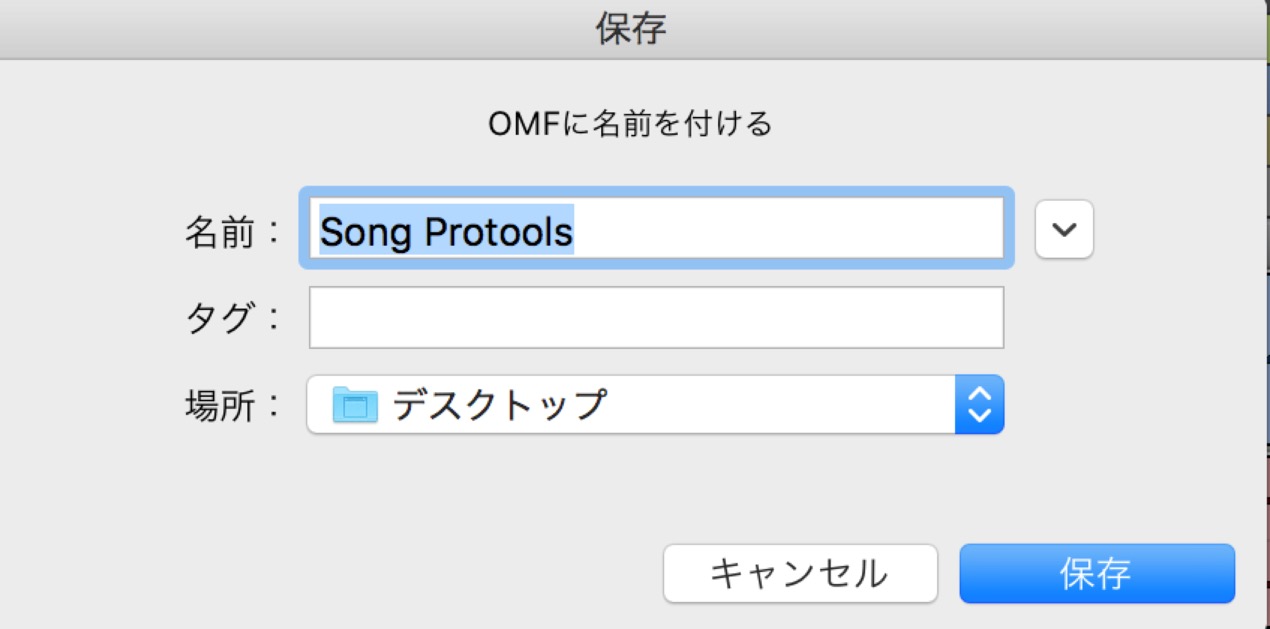
Task: Click the blue up-down arrows of 場所 popup
Action: pyautogui.click(x=979, y=404)
